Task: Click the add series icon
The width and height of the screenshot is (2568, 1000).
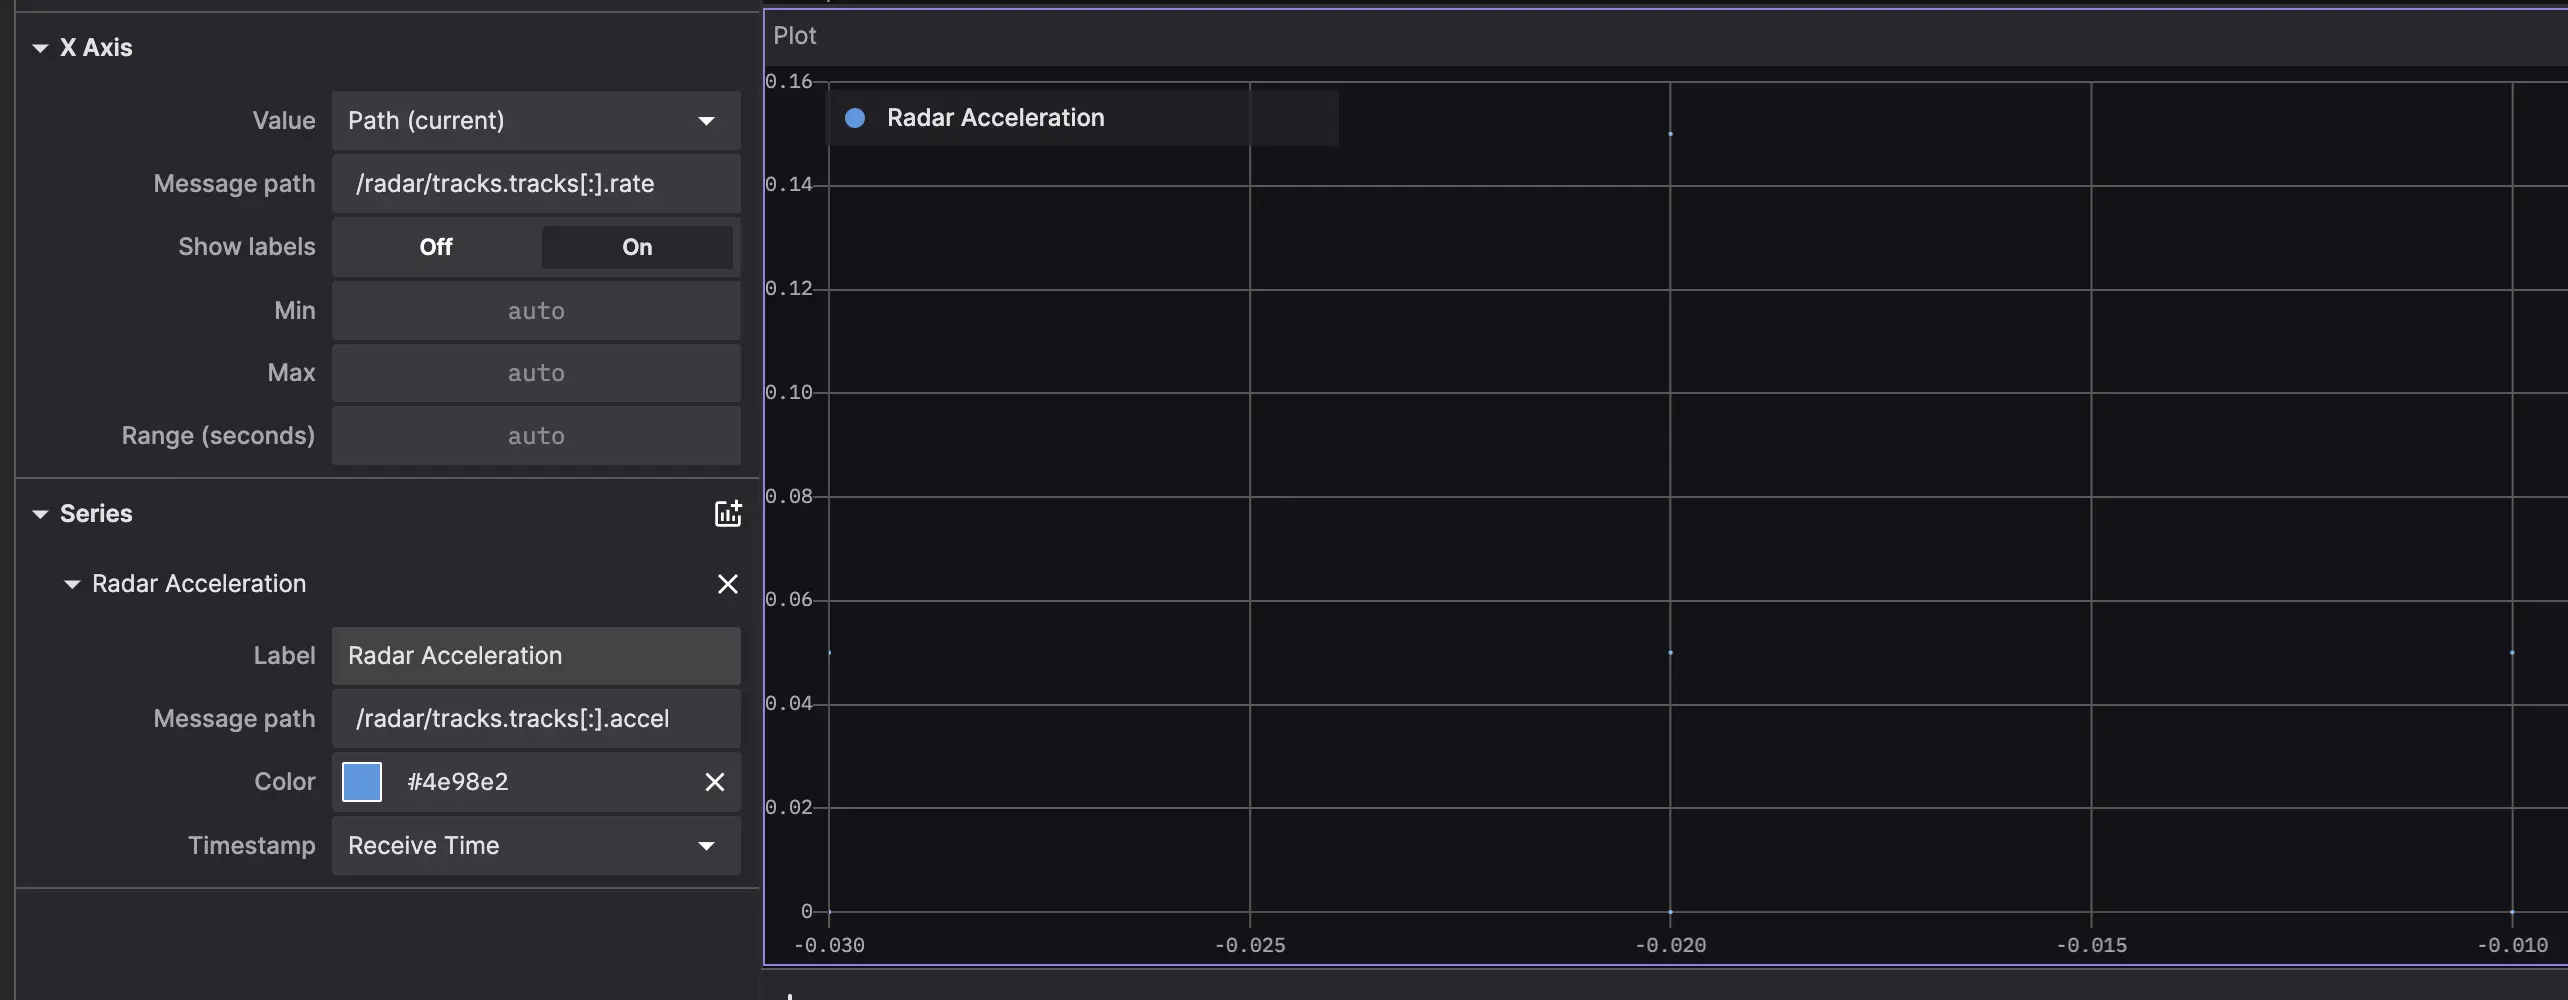Action: (727, 514)
